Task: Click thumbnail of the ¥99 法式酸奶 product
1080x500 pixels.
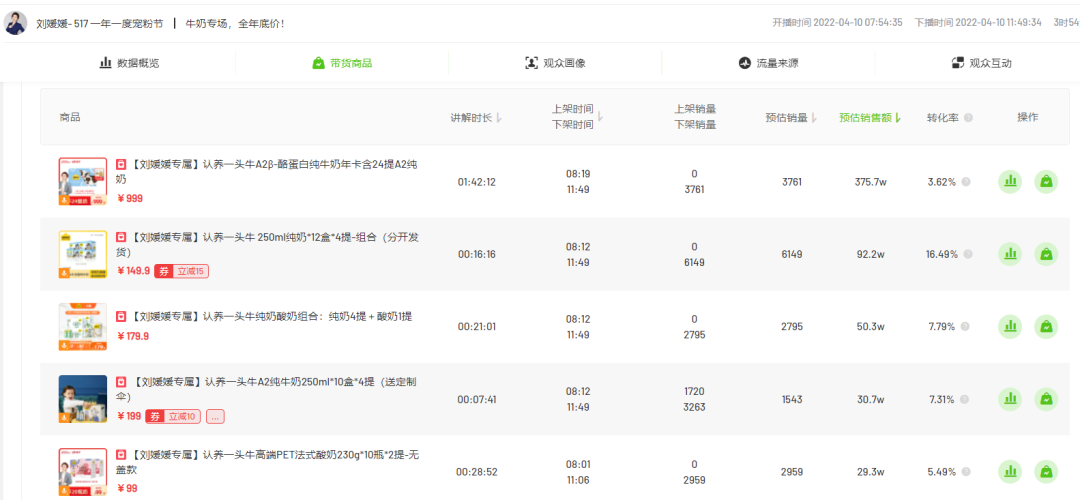Action: pos(83,472)
